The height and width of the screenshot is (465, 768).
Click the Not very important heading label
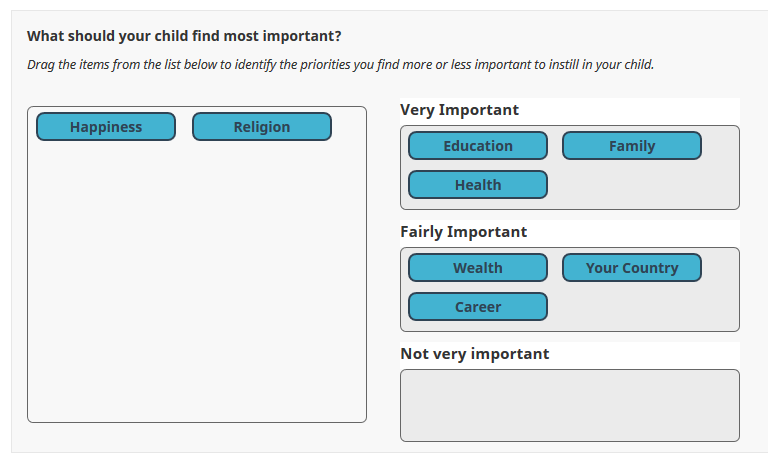pyautogui.click(x=475, y=354)
